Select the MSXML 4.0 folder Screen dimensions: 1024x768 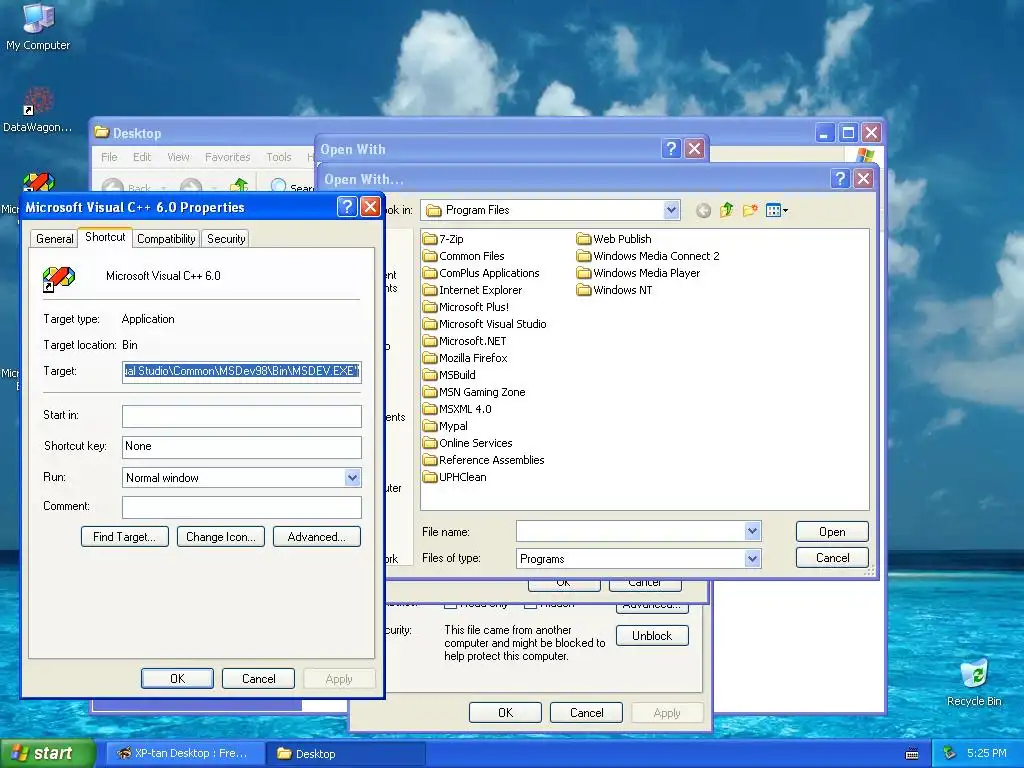tap(457, 409)
